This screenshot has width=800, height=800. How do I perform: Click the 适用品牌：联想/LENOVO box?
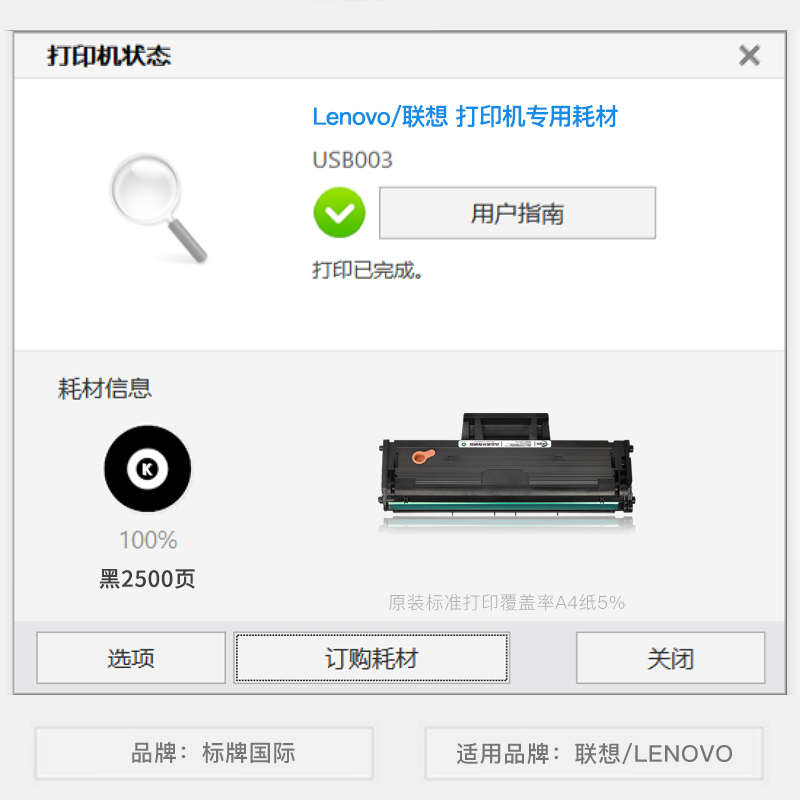(x=594, y=753)
